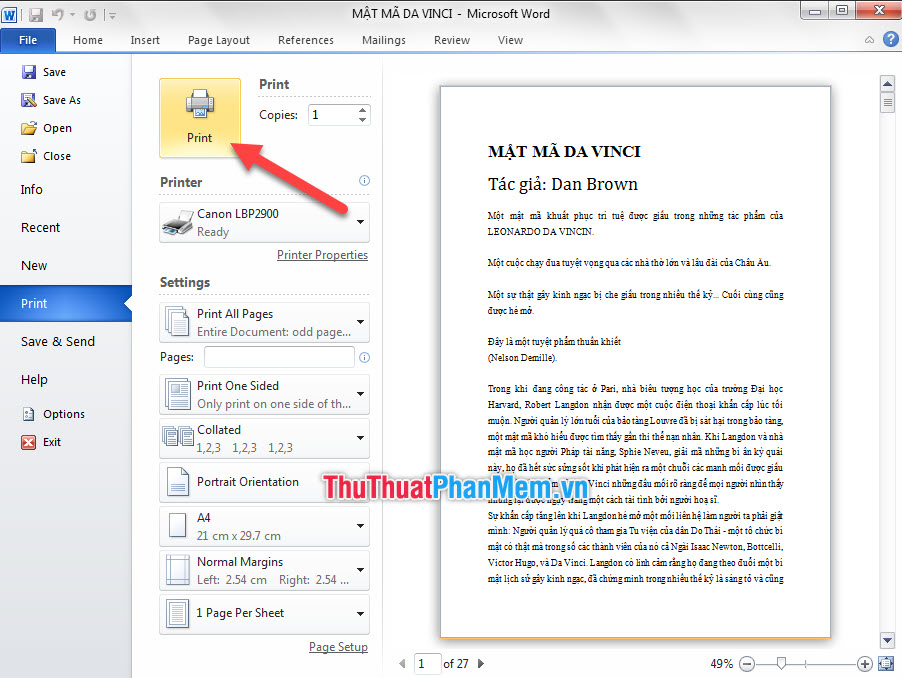The image size is (902, 678).
Task: Switch to the Review tab
Action: pyautogui.click(x=452, y=40)
